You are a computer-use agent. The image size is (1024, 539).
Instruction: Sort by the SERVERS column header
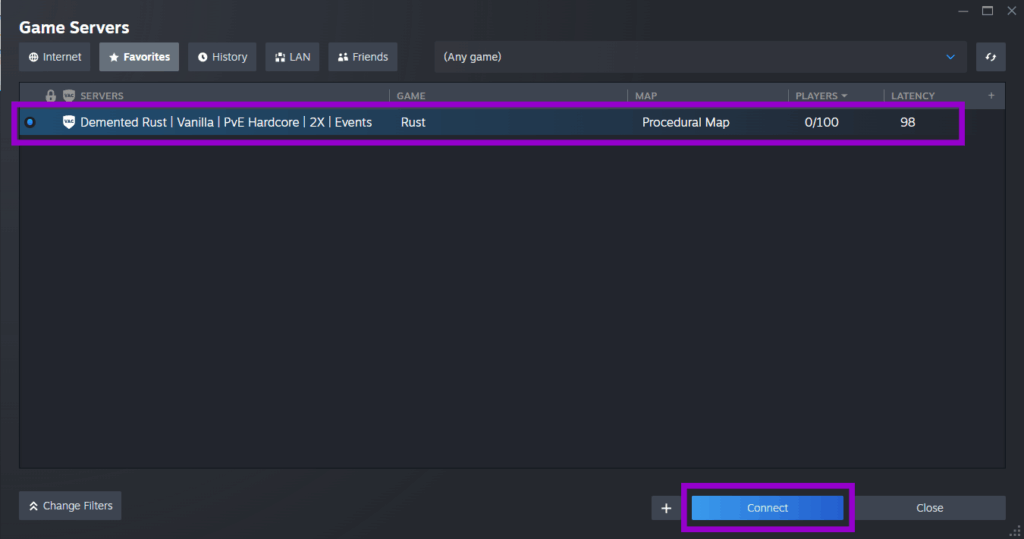[102, 95]
